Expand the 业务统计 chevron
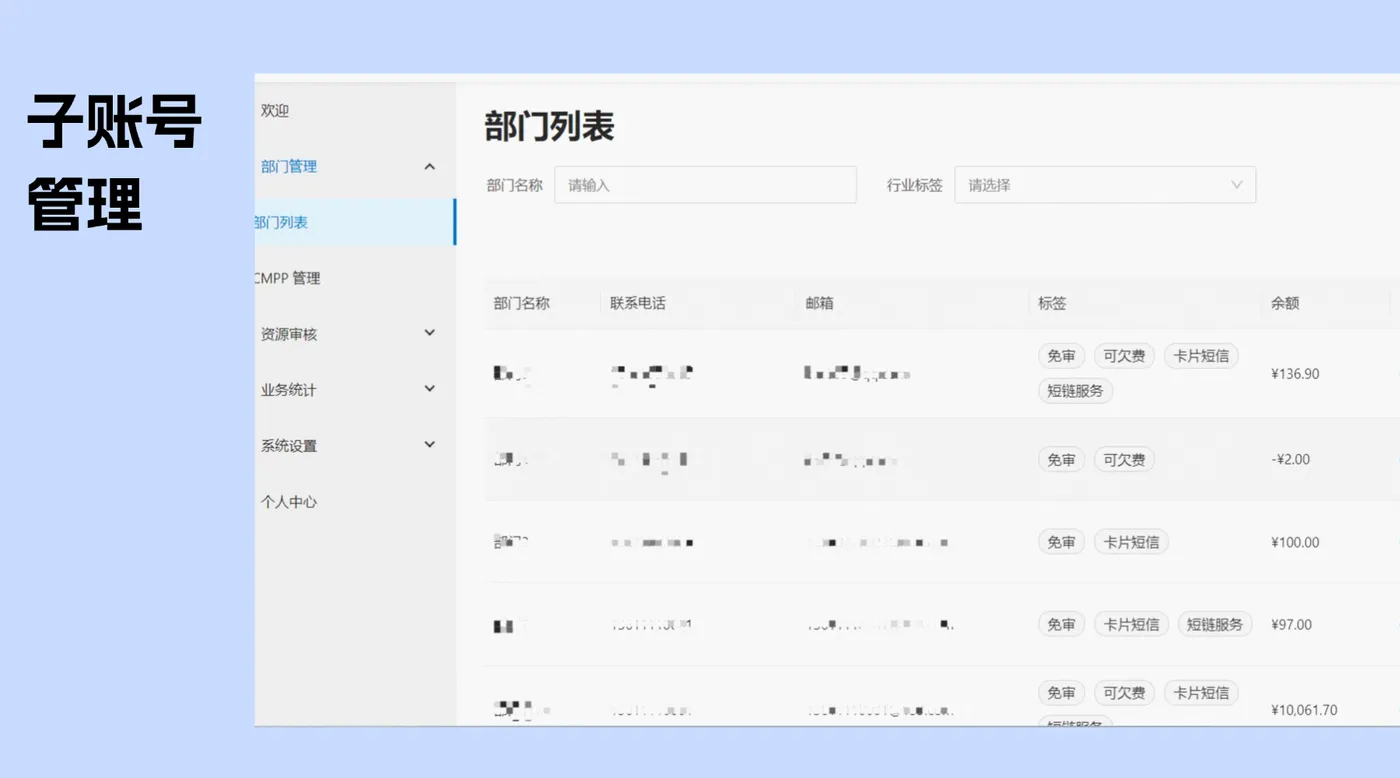This screenshot has width=1400, height=778. coord(430,389)
